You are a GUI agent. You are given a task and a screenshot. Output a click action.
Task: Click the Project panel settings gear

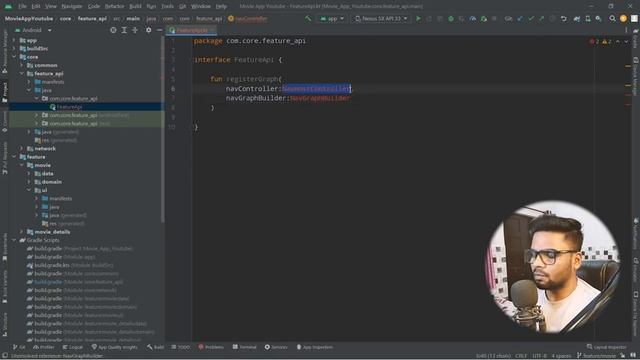pos(148,30)
